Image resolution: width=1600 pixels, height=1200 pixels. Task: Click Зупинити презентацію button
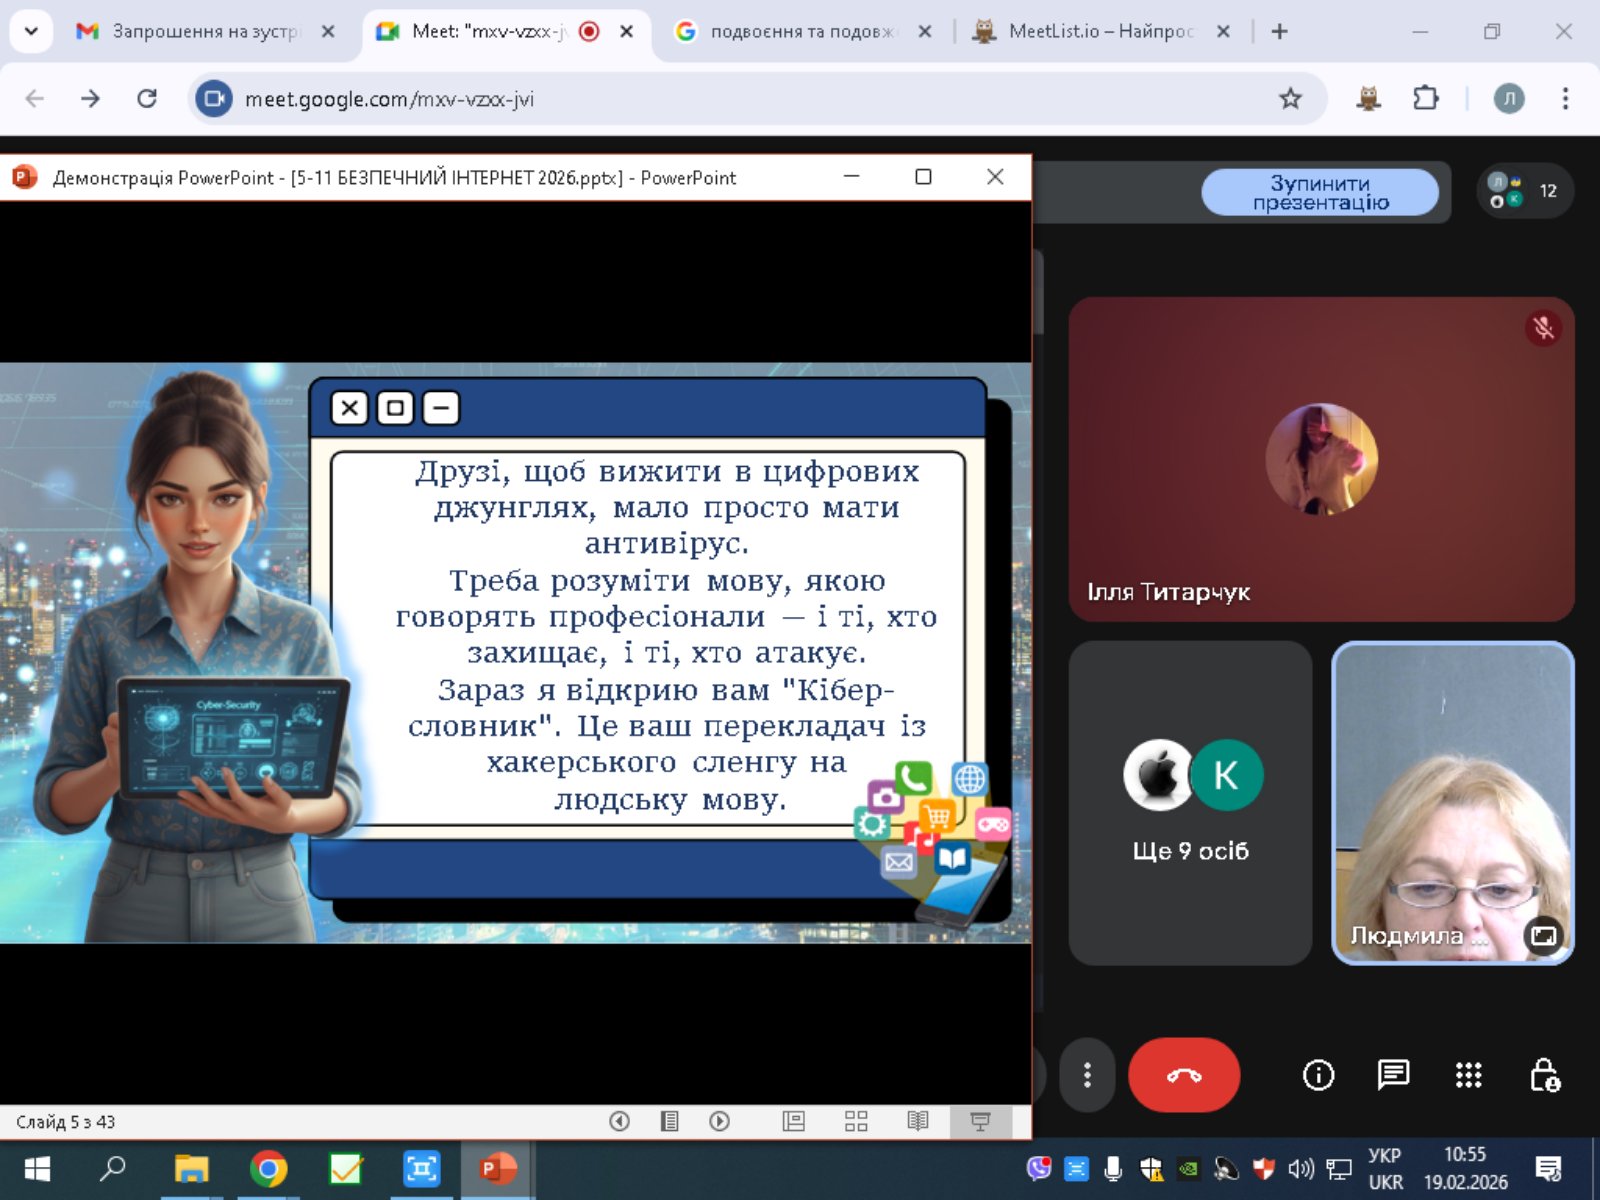coord(1320,192)
